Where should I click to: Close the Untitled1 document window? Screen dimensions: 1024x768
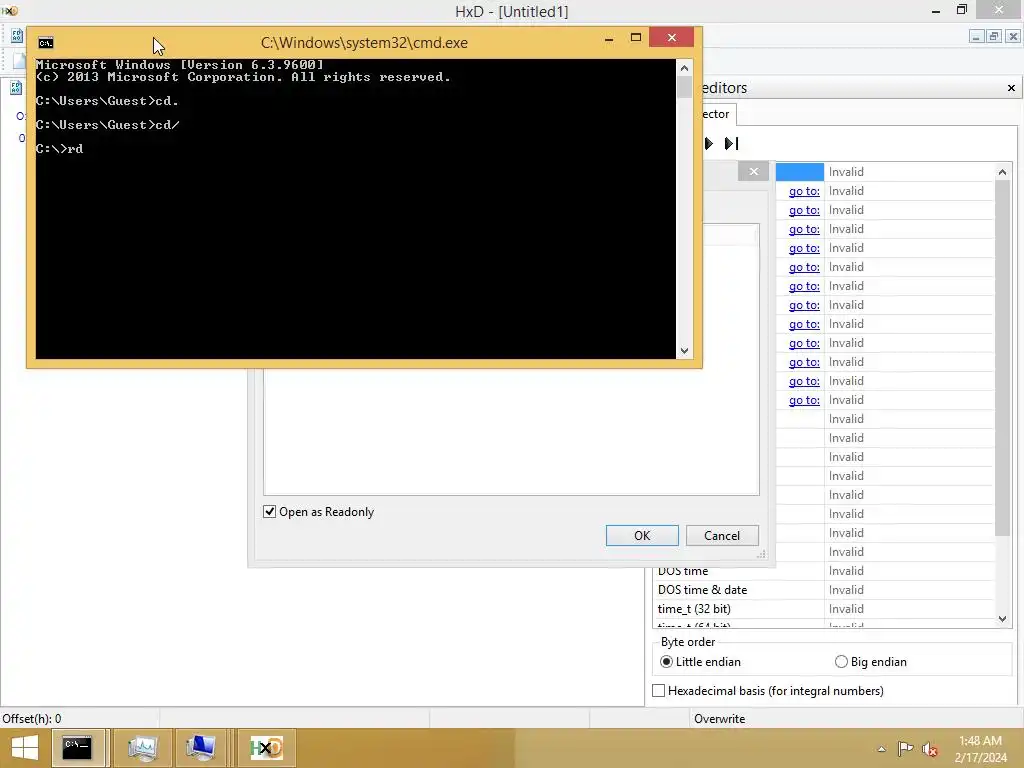[1012, 37]
